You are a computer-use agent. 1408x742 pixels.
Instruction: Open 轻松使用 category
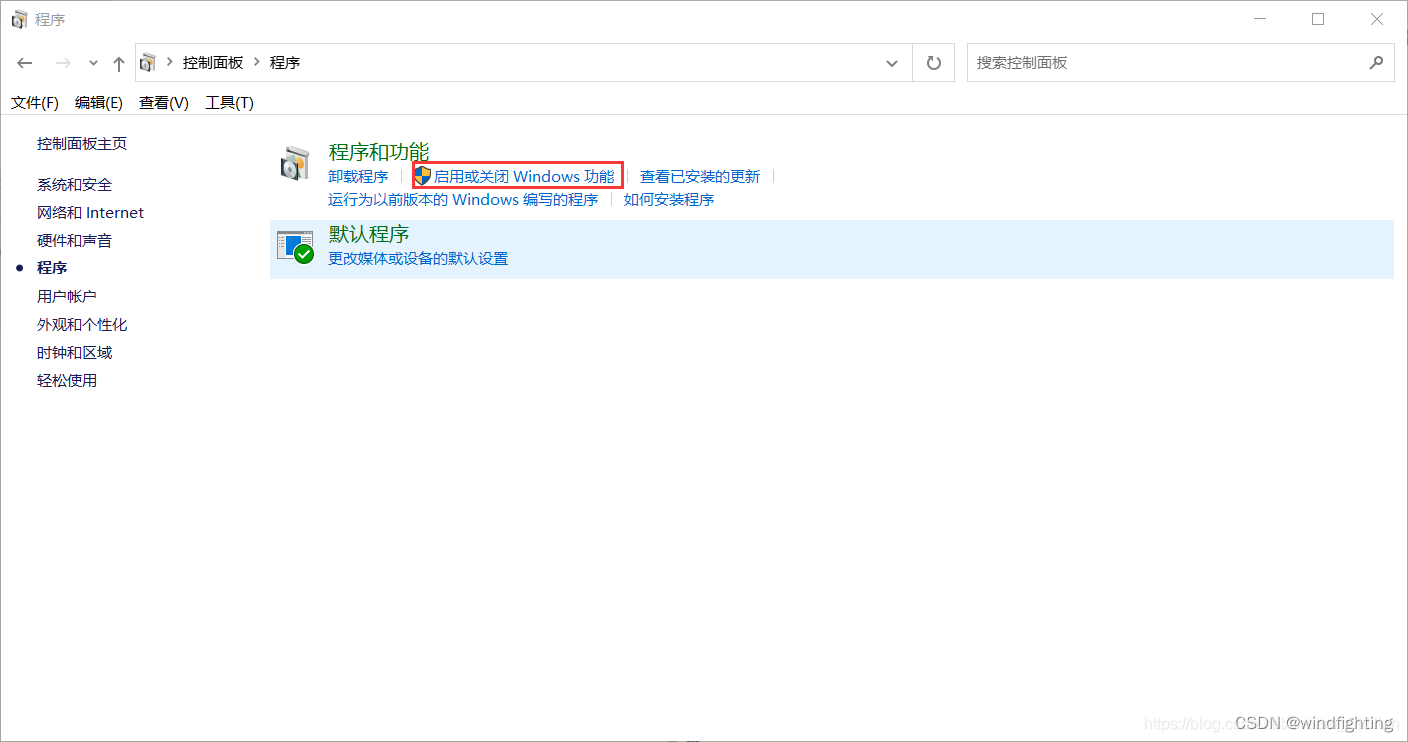pos(67,380)
